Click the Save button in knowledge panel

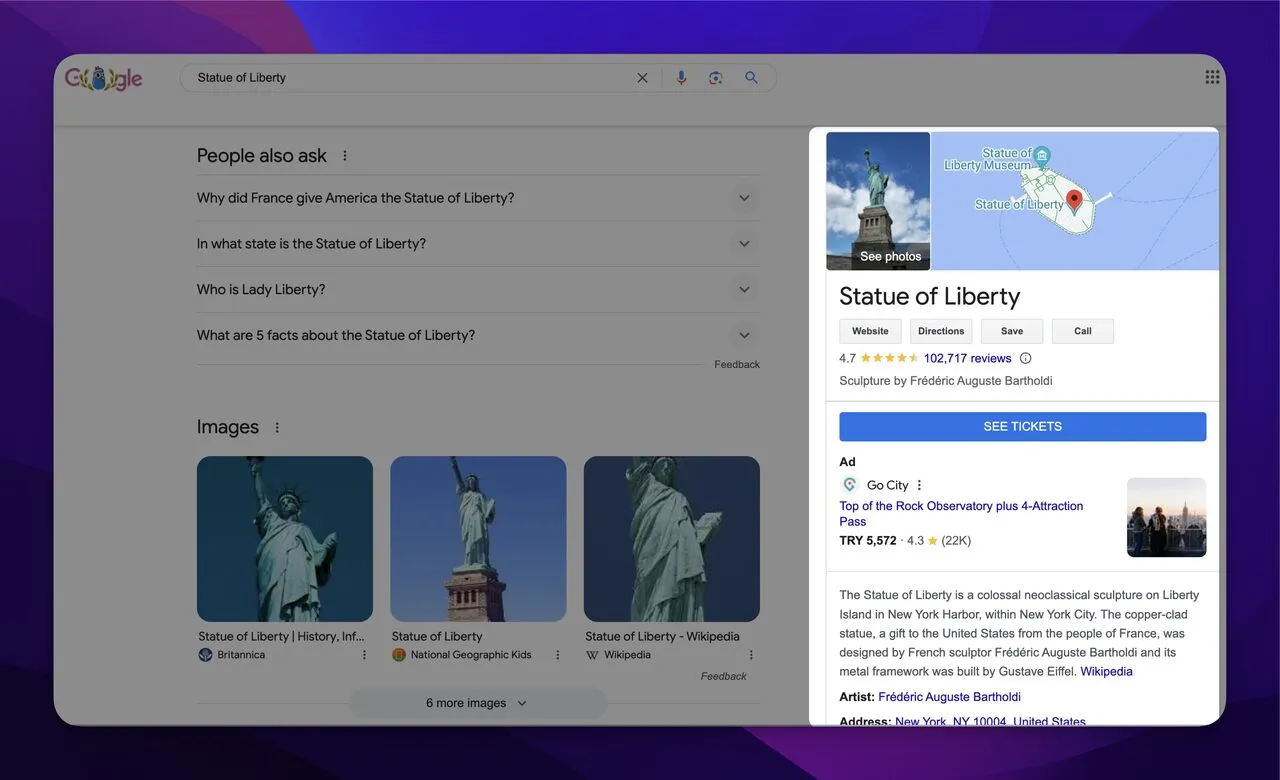pos(1012,331)
